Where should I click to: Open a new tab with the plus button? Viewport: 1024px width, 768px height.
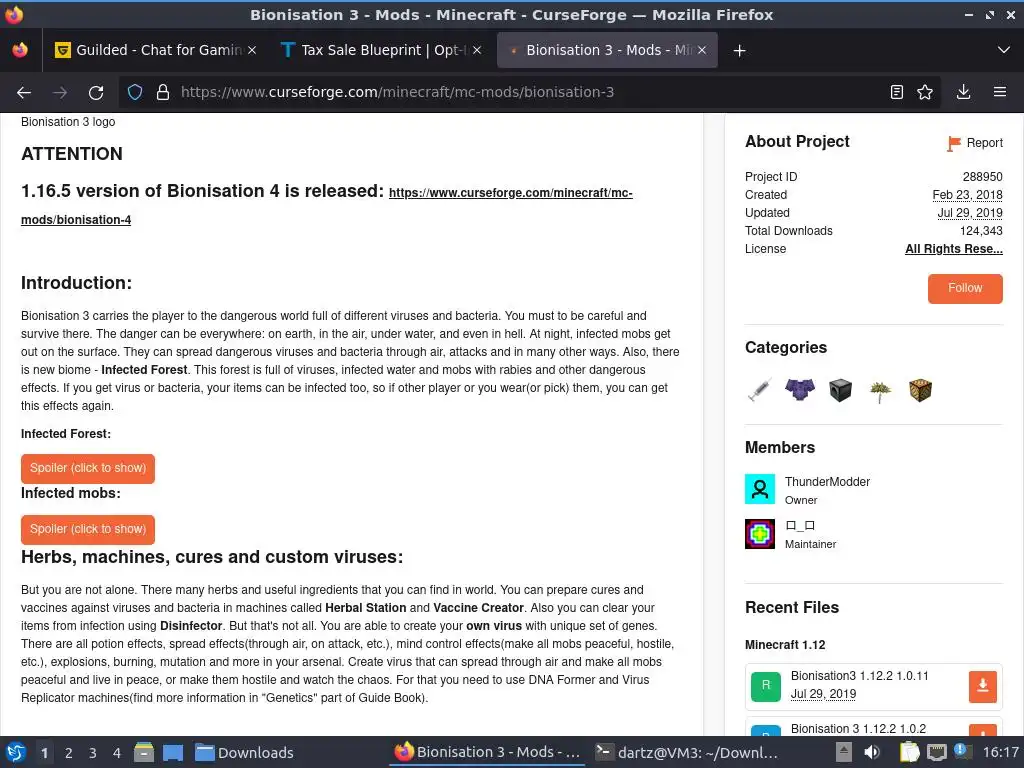739,50
